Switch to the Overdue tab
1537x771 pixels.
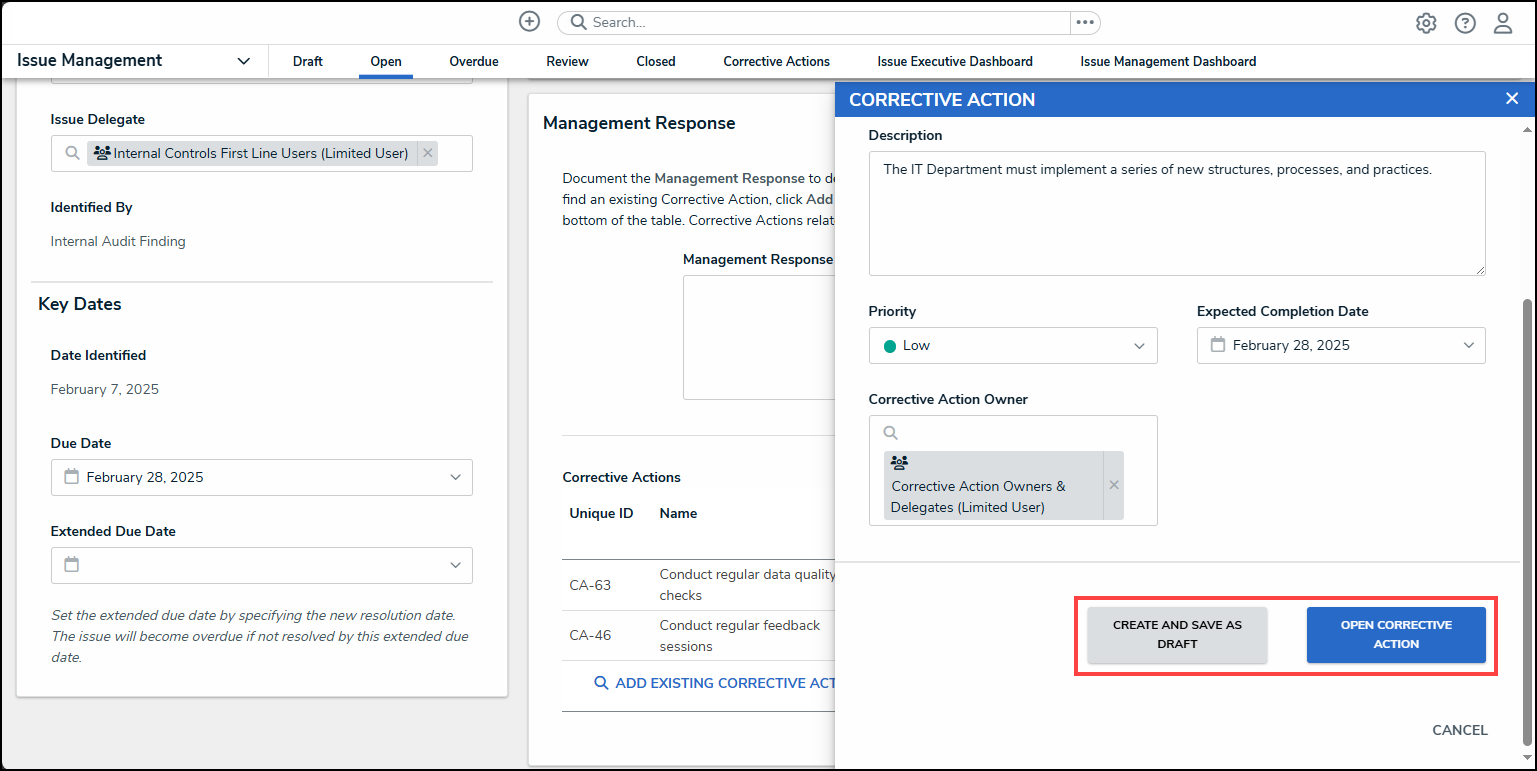(x=473, y=61)
